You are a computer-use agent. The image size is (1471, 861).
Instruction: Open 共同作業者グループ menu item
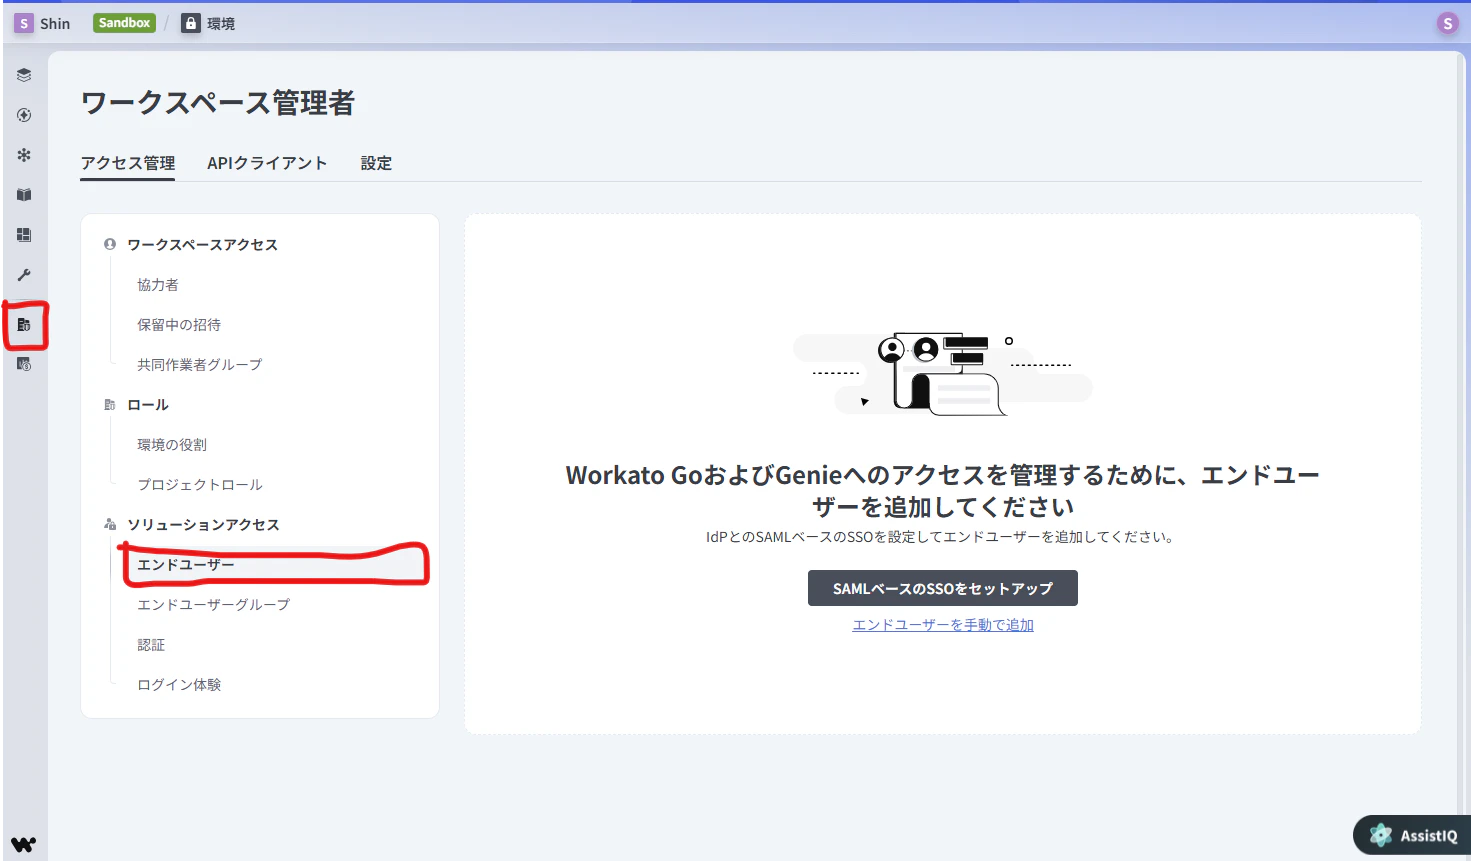pos(200,365)
